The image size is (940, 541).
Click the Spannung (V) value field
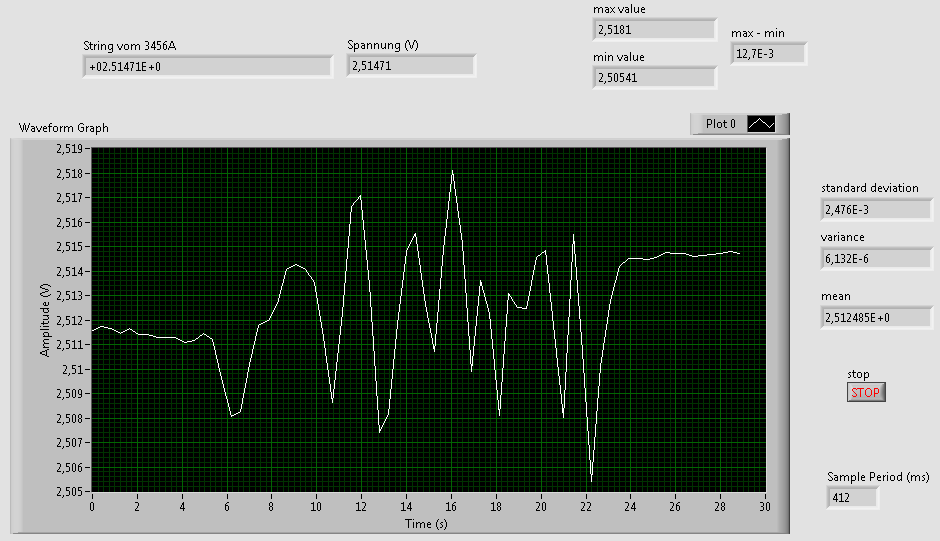411,65
